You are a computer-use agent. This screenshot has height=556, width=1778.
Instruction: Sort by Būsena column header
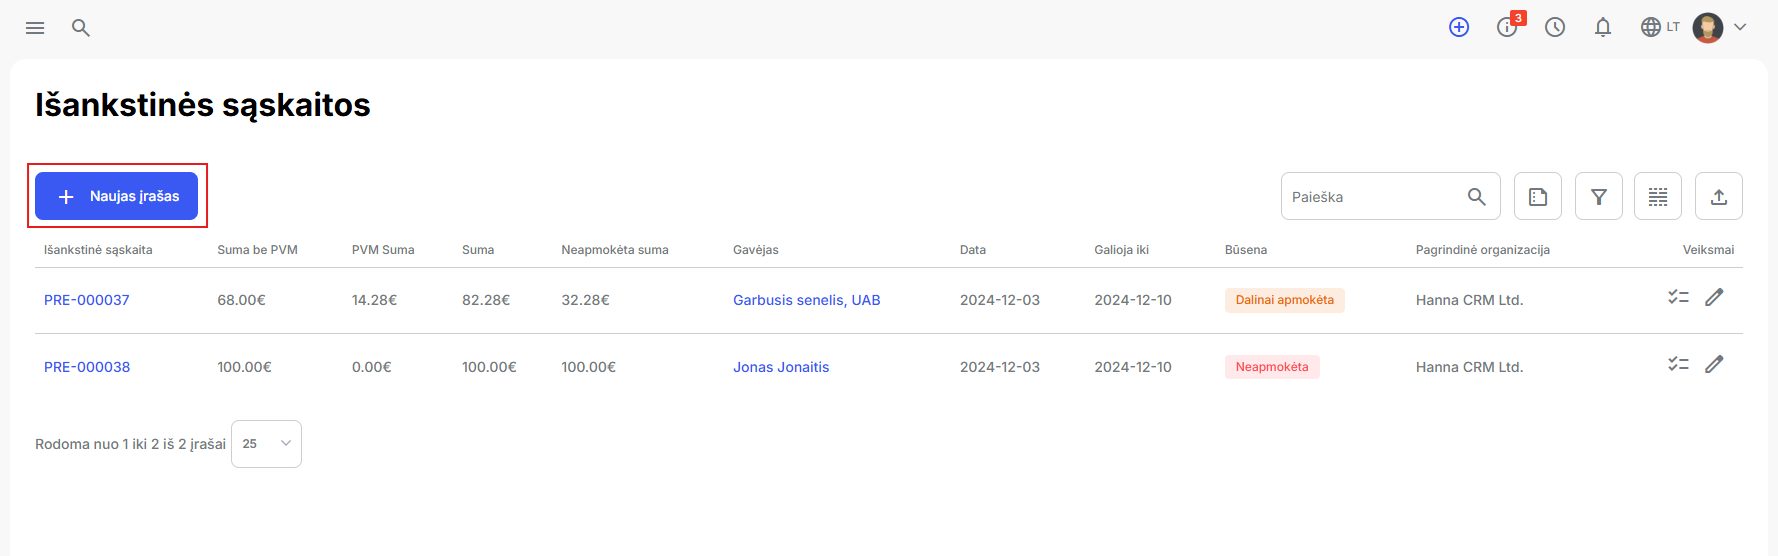coord(1246,250)
